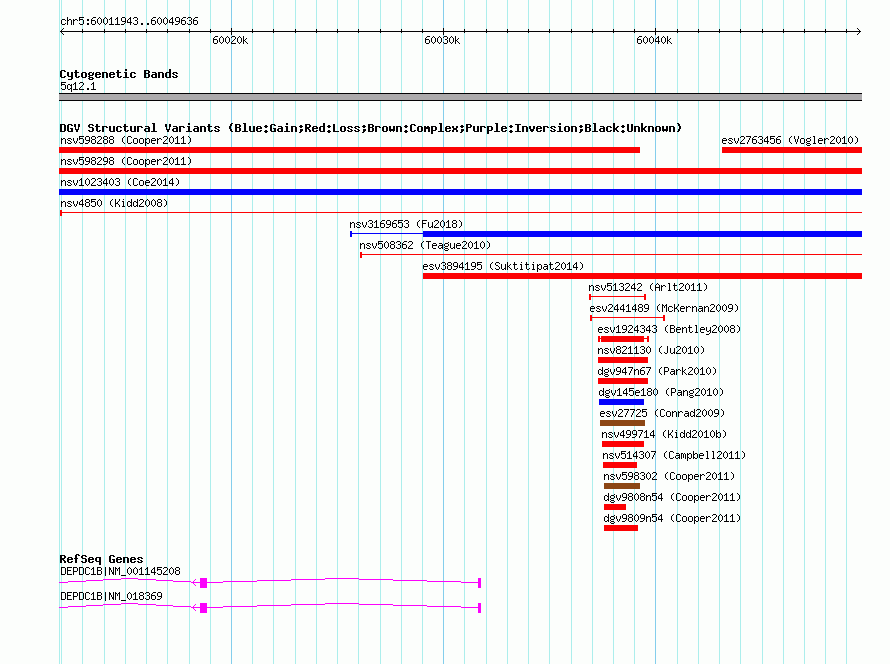Screen dimensions: 890x664
Task: Click the DEPDC1B NM_018369 magenta exon block
Action: pyautogui.click(x=203, y=608)
